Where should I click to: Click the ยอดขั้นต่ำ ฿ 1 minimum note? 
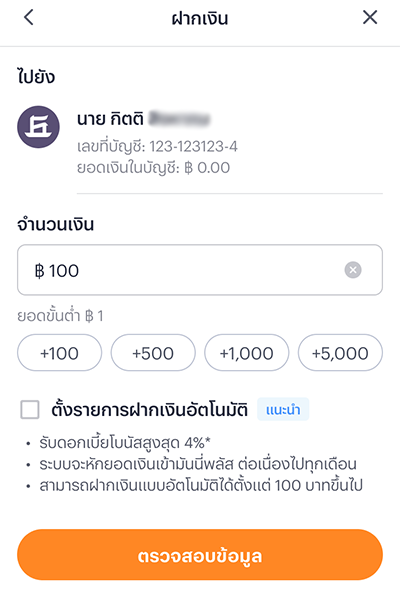point(60,316)
